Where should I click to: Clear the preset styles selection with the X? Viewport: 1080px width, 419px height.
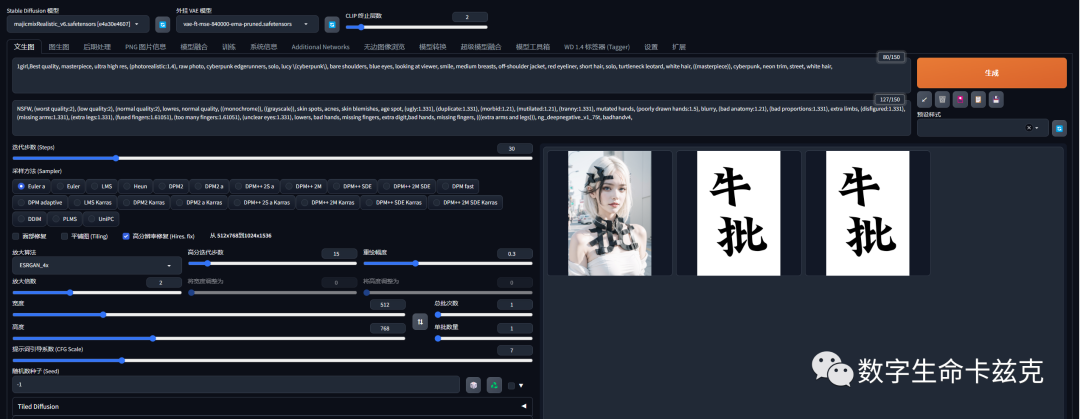pos(1029,127)
